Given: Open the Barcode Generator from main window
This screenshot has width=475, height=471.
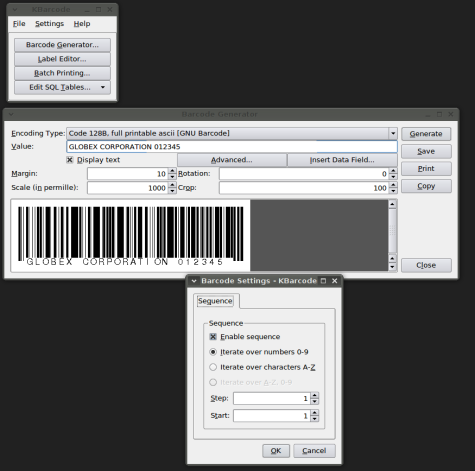Looking at the screenshot, I should click(x=62, y=45).
